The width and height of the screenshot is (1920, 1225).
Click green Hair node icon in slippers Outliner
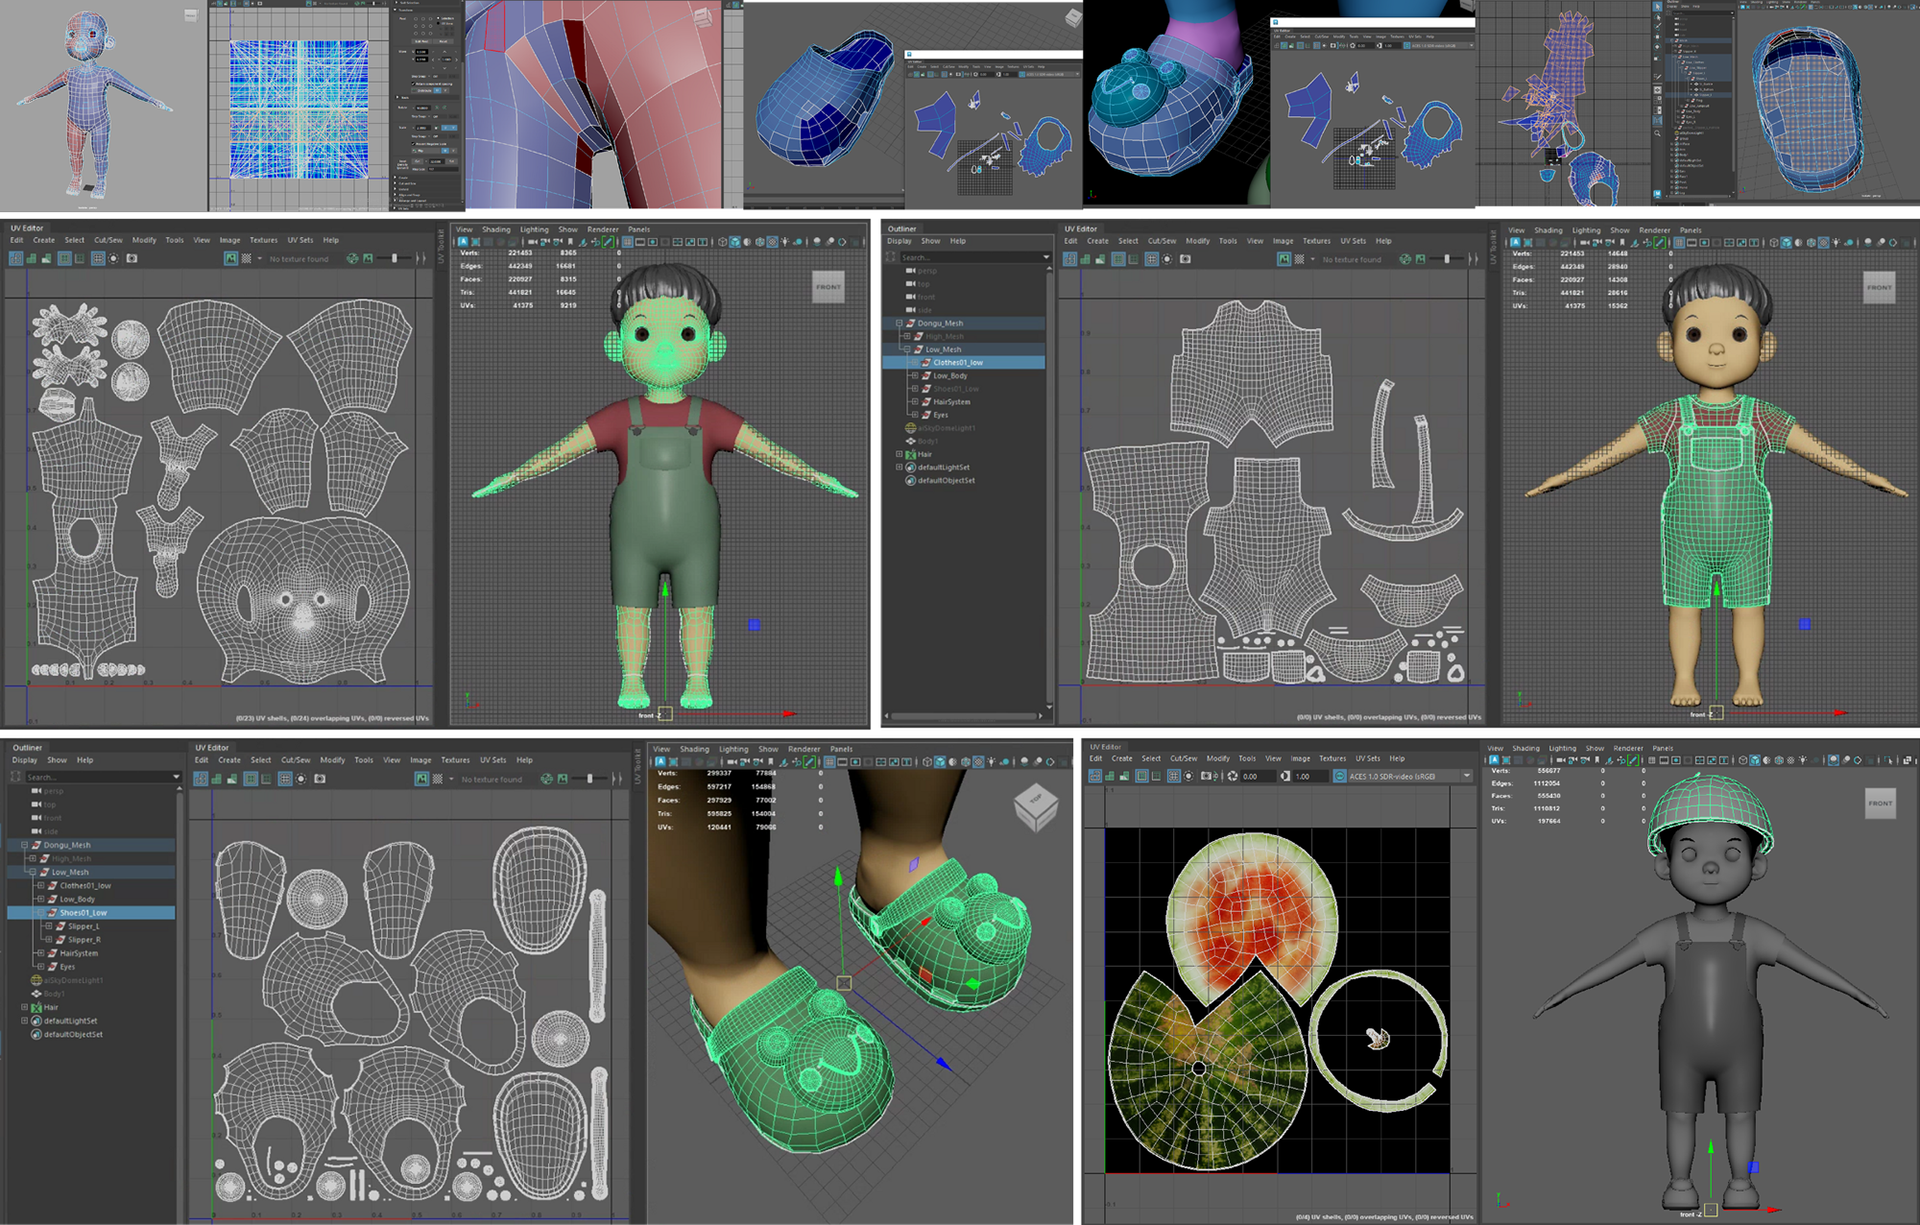37,1007
